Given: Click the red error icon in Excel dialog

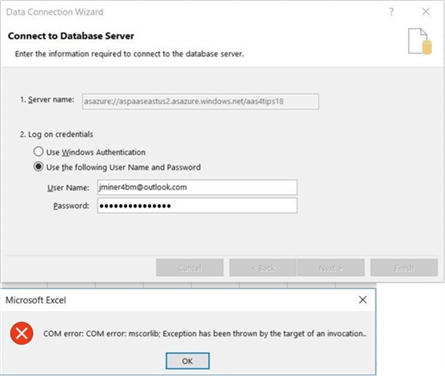Looking at the screenshot, I should click(22, 333).
